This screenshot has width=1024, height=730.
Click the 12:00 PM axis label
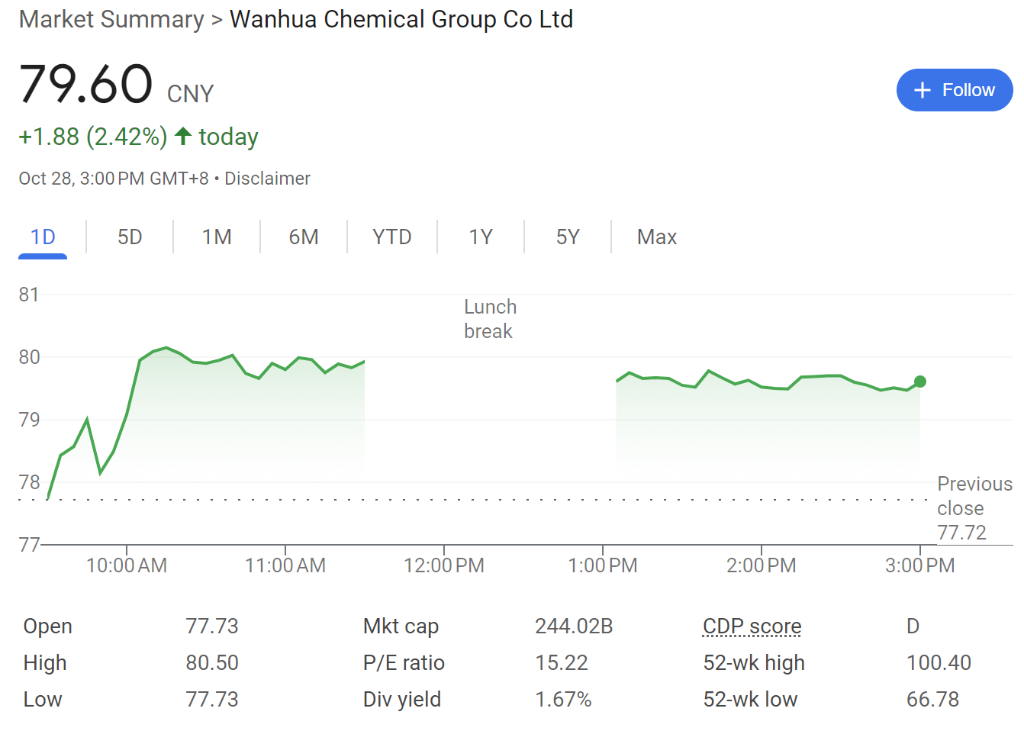(x=444, y=566)
